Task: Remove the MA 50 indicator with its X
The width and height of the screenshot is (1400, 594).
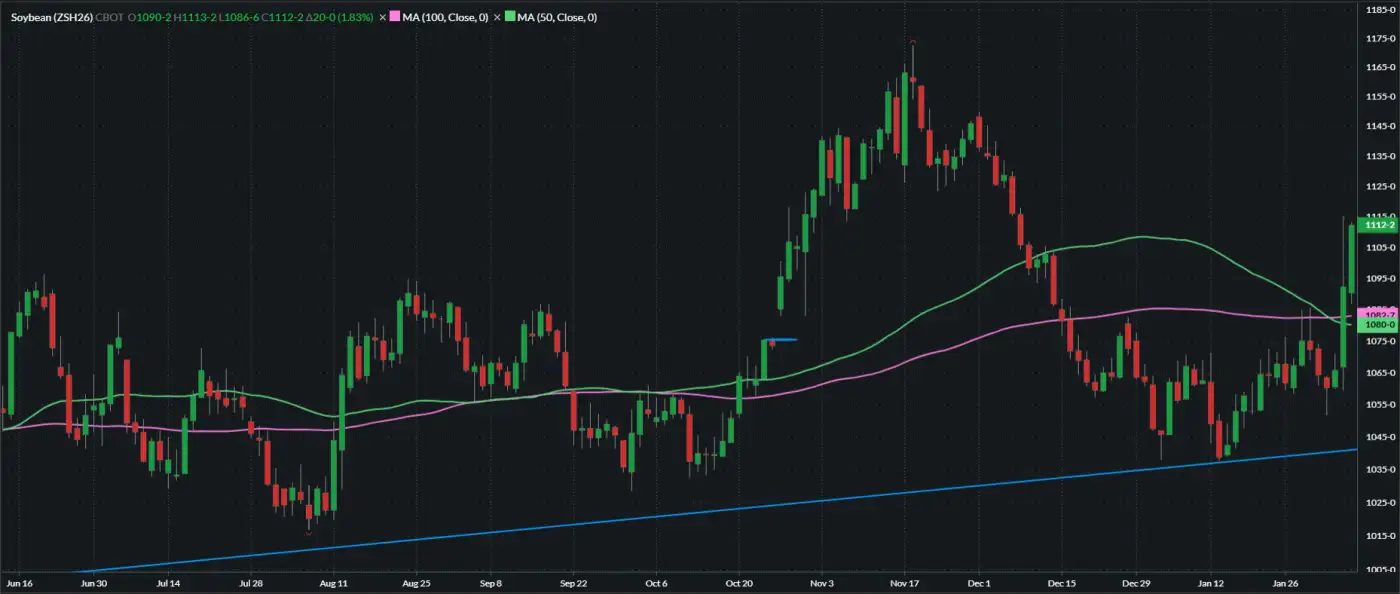Action: 495,17
